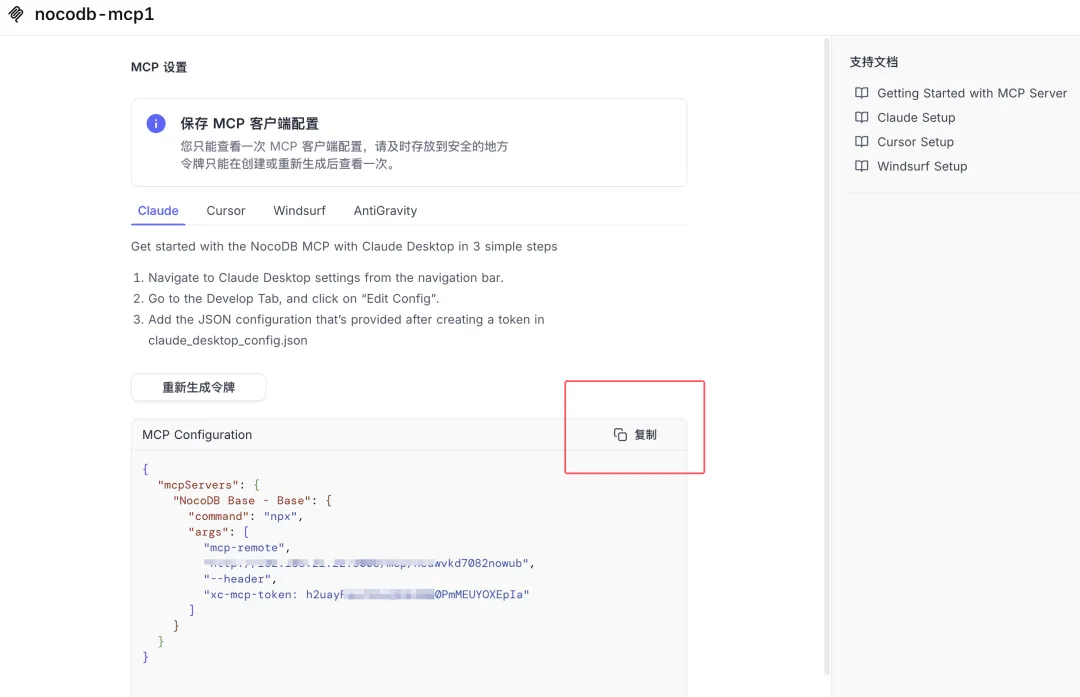Click the copy icon in MCP Configuration header

click(620, 435)
